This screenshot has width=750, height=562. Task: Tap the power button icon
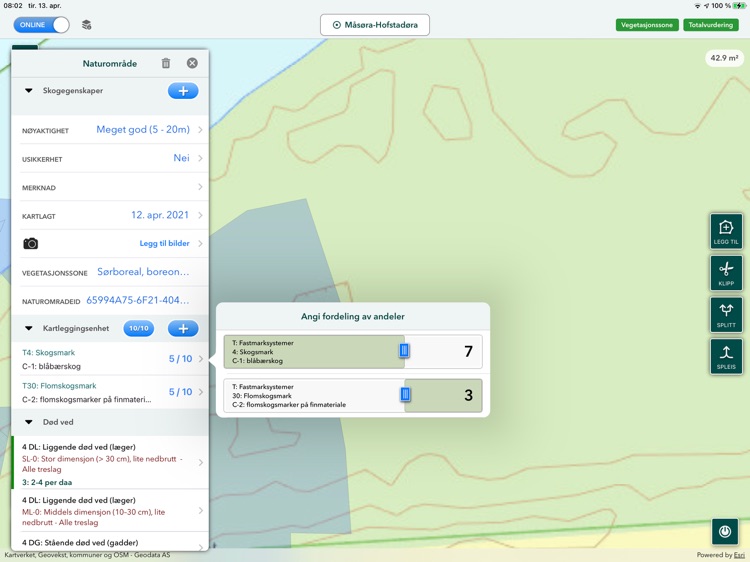pyautogui.click(x=725, y=532)
